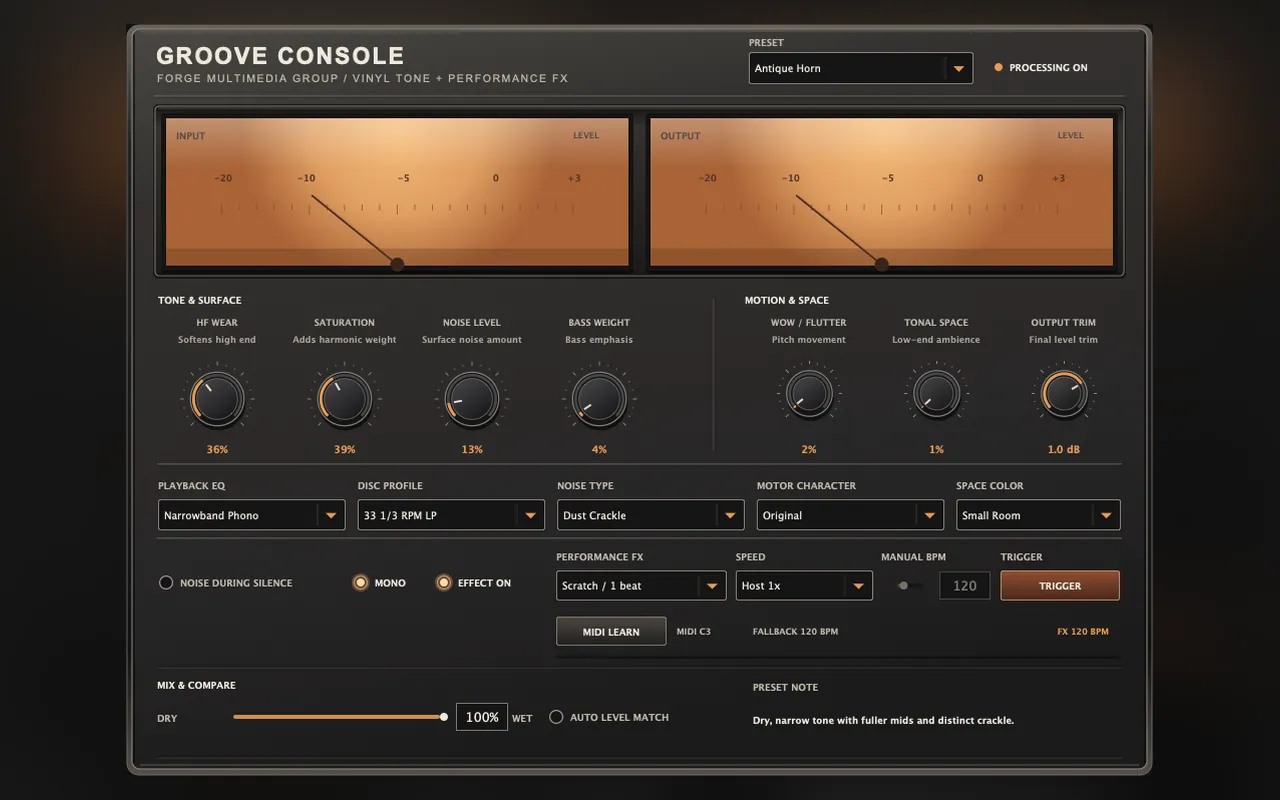The height and width of the screenshot is (800, 1280).
Task: Click the Noise Level knob
Action: click(472, 399)
